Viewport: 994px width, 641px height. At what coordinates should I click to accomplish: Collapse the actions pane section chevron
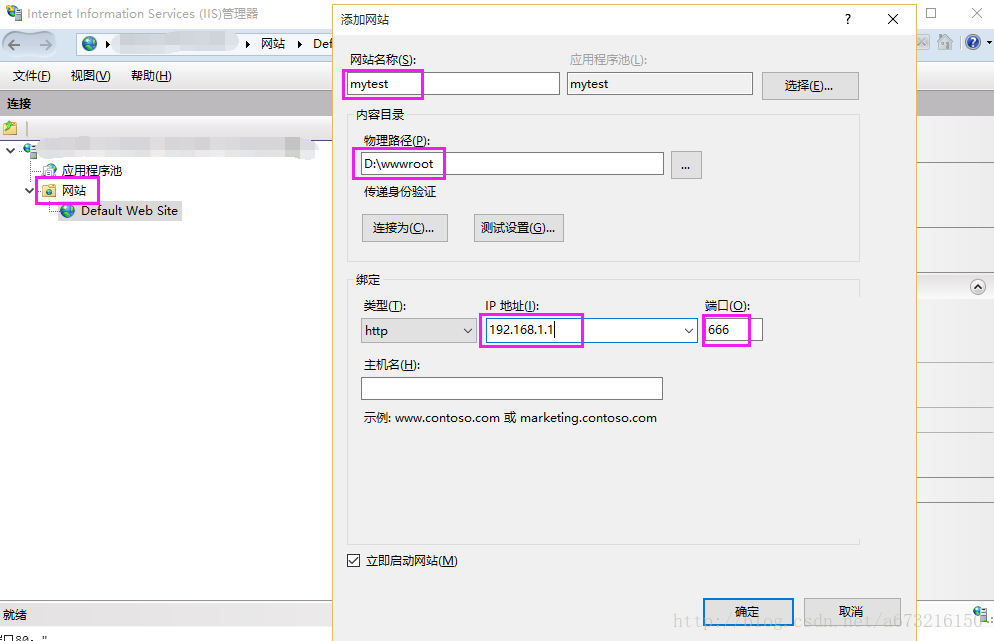point(978,287)
